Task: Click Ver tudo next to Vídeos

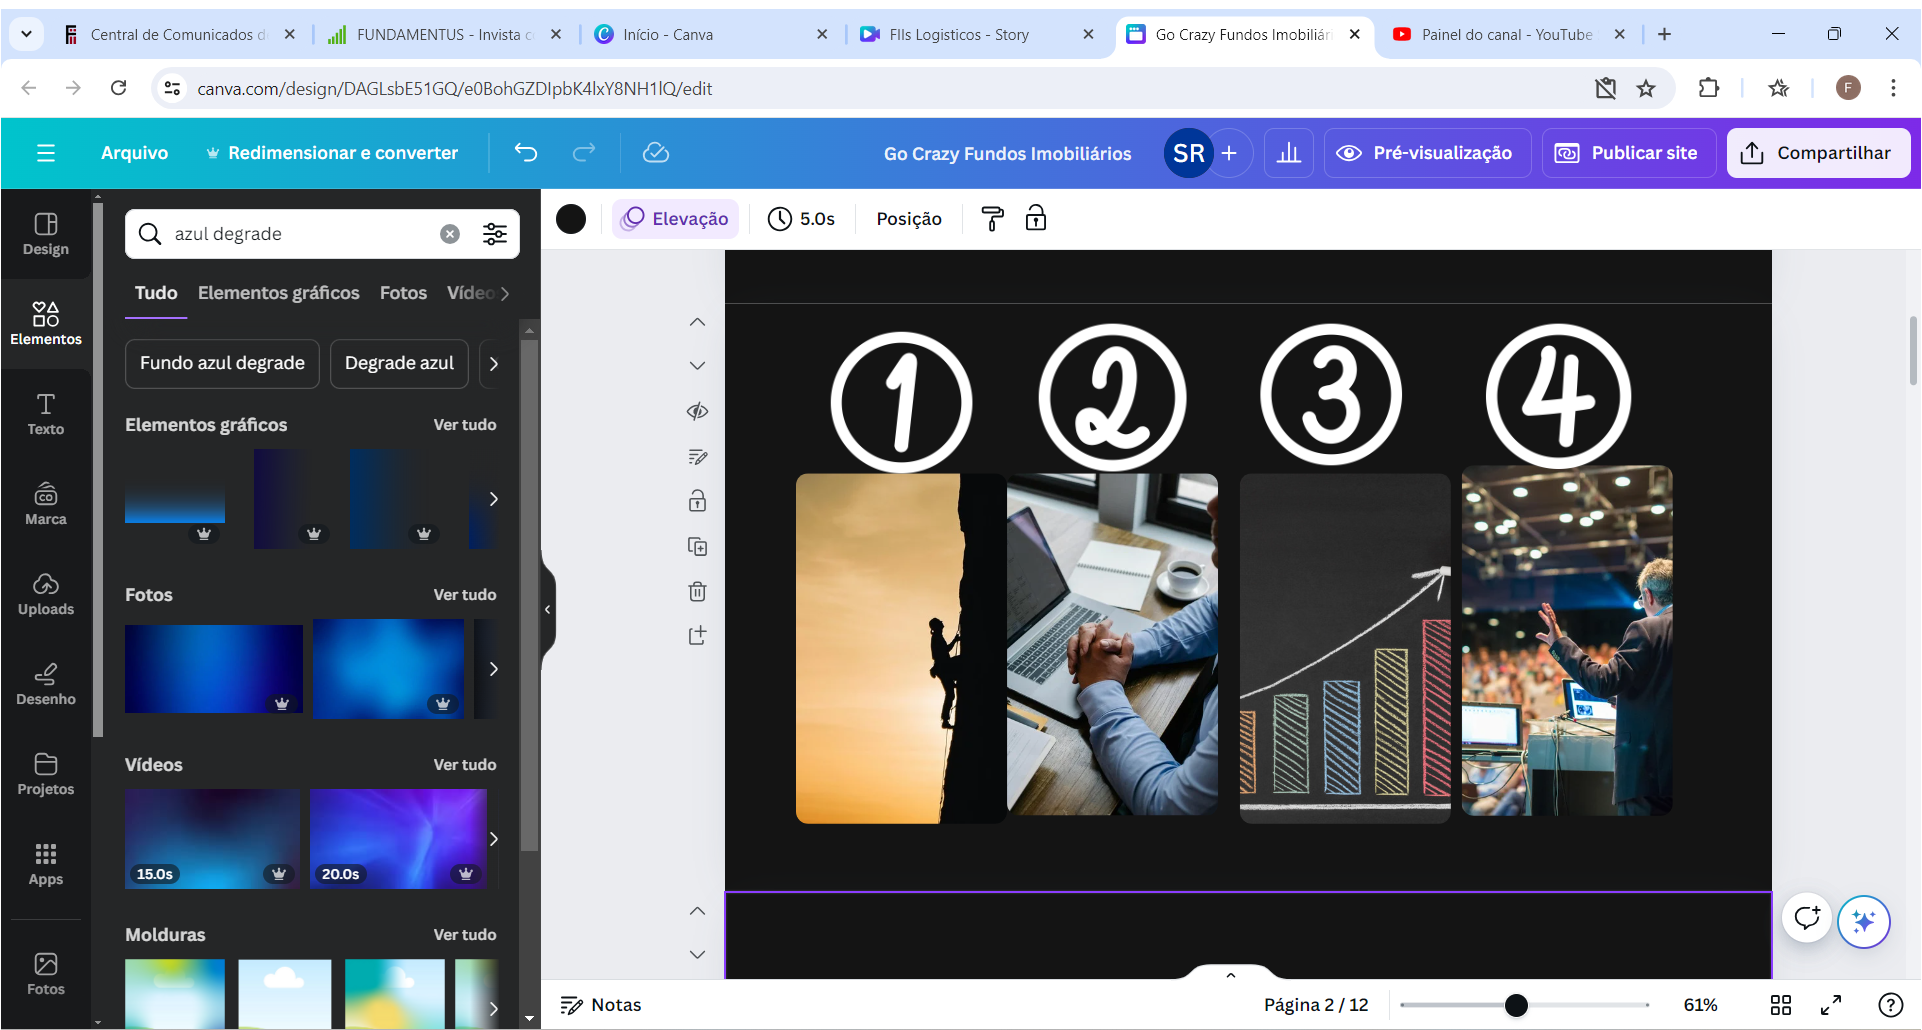Action: [x=464, y=765]
